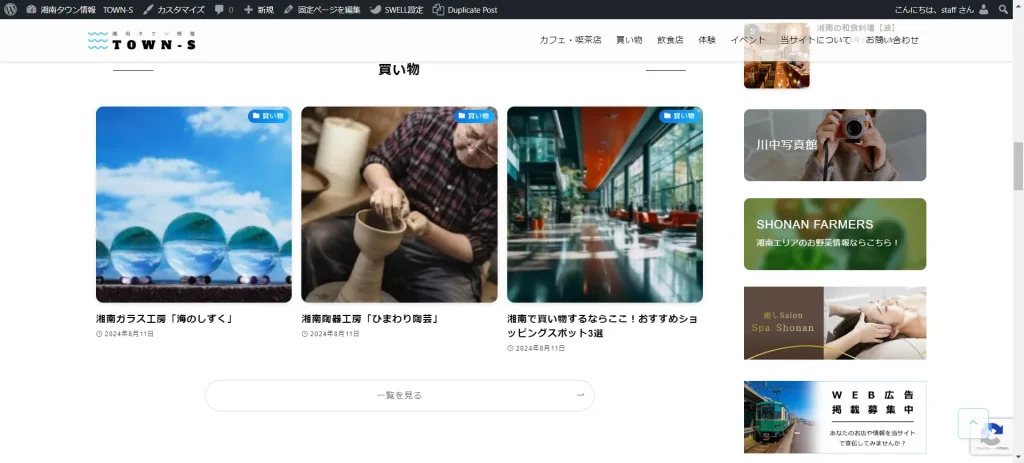Click the TOWN-S site logo
The width and height of the screenshot is (1024, 463).
click(142, 40)
